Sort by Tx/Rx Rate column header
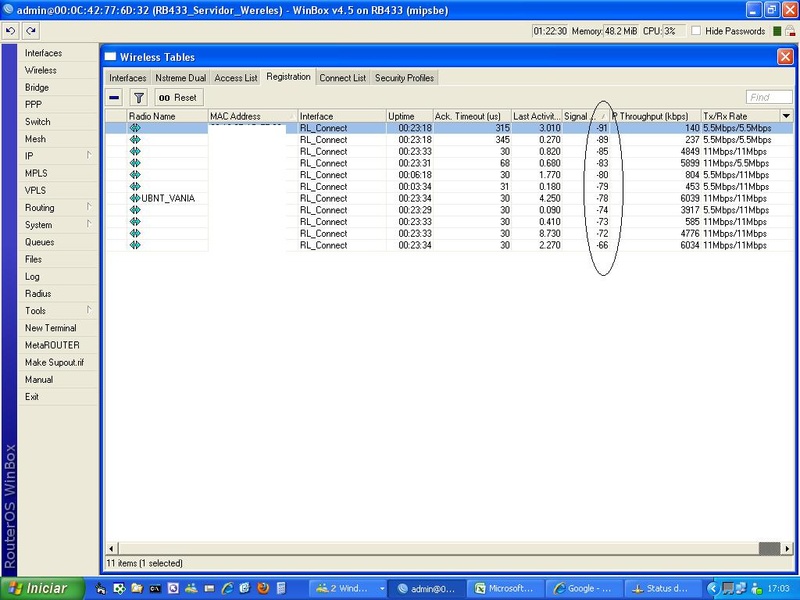Screen dimensions: 800x600 [740, 116]
